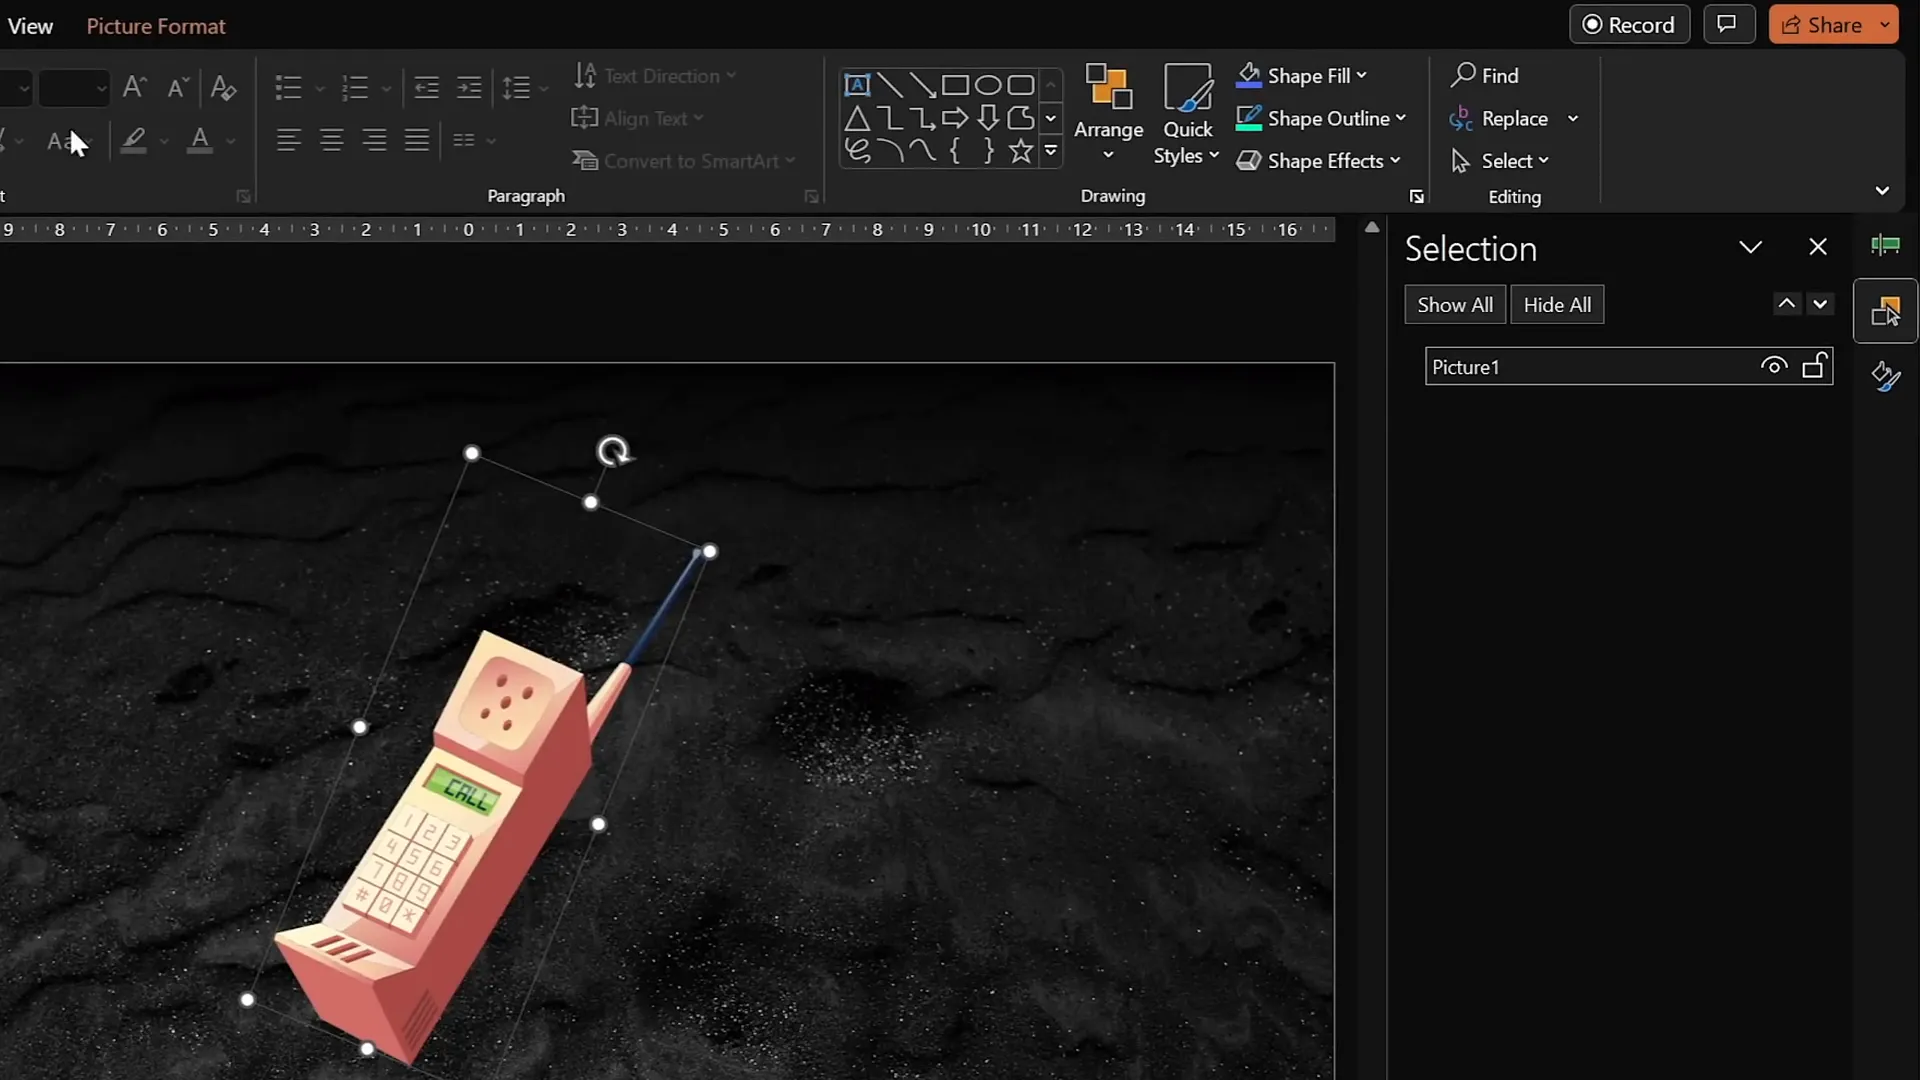
Task: Send Picture1 backward using the down arrow
Action: point(1820,304)
